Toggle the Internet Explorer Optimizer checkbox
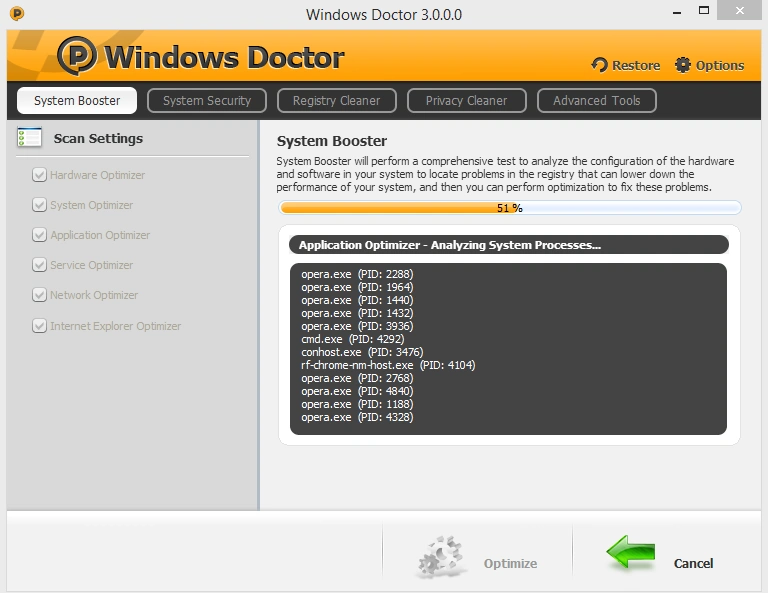 click(39, 326)
